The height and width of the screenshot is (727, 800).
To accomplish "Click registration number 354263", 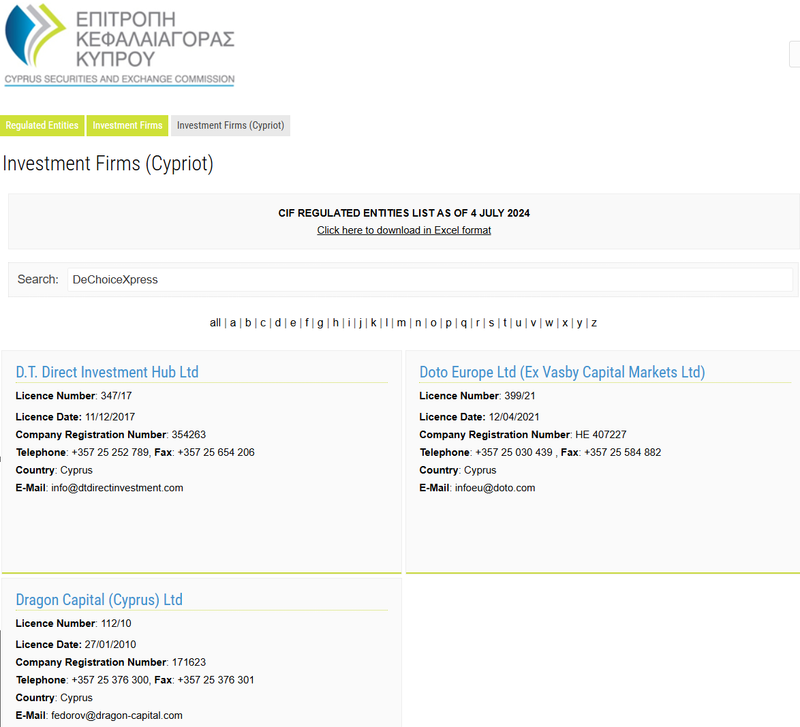I will point(189,435).
